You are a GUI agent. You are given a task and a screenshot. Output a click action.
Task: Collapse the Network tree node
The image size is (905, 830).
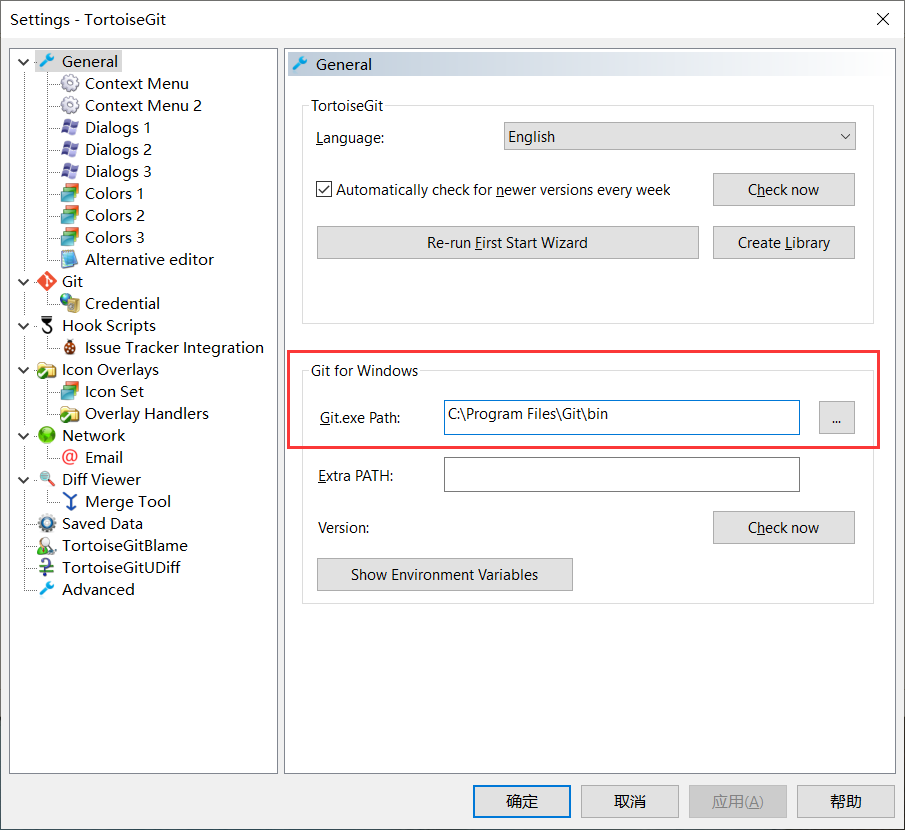tap(24, 436)
